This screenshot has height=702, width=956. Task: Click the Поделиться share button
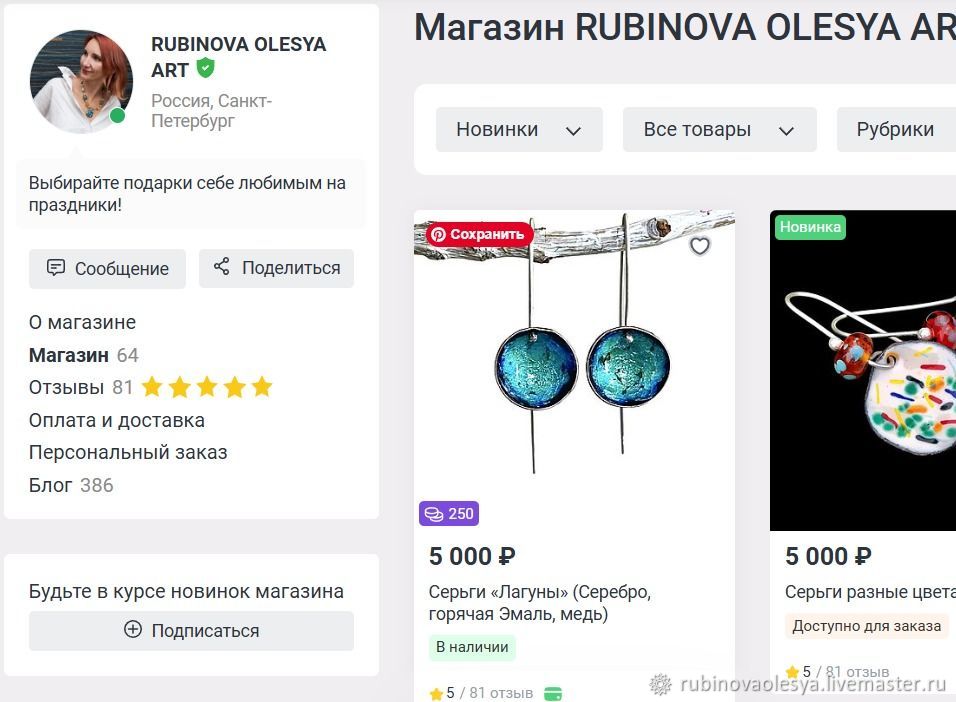pos(276,268)
